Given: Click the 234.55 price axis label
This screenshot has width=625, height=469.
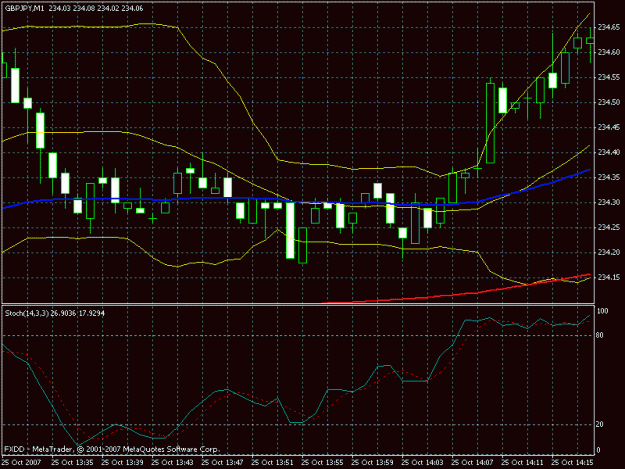Looking at the screenshot, I should 609,77.
